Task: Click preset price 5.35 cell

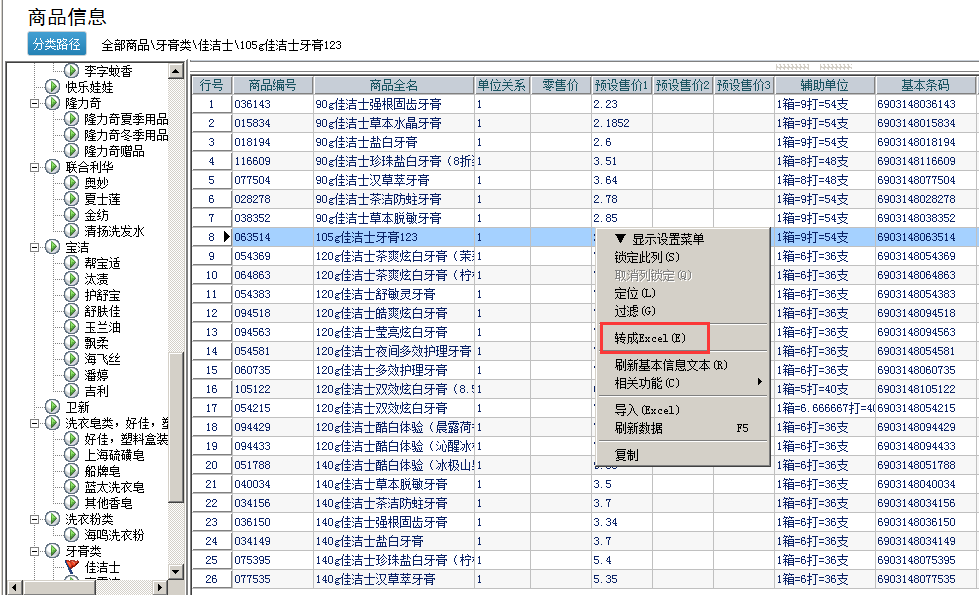Action: (621, 579)
